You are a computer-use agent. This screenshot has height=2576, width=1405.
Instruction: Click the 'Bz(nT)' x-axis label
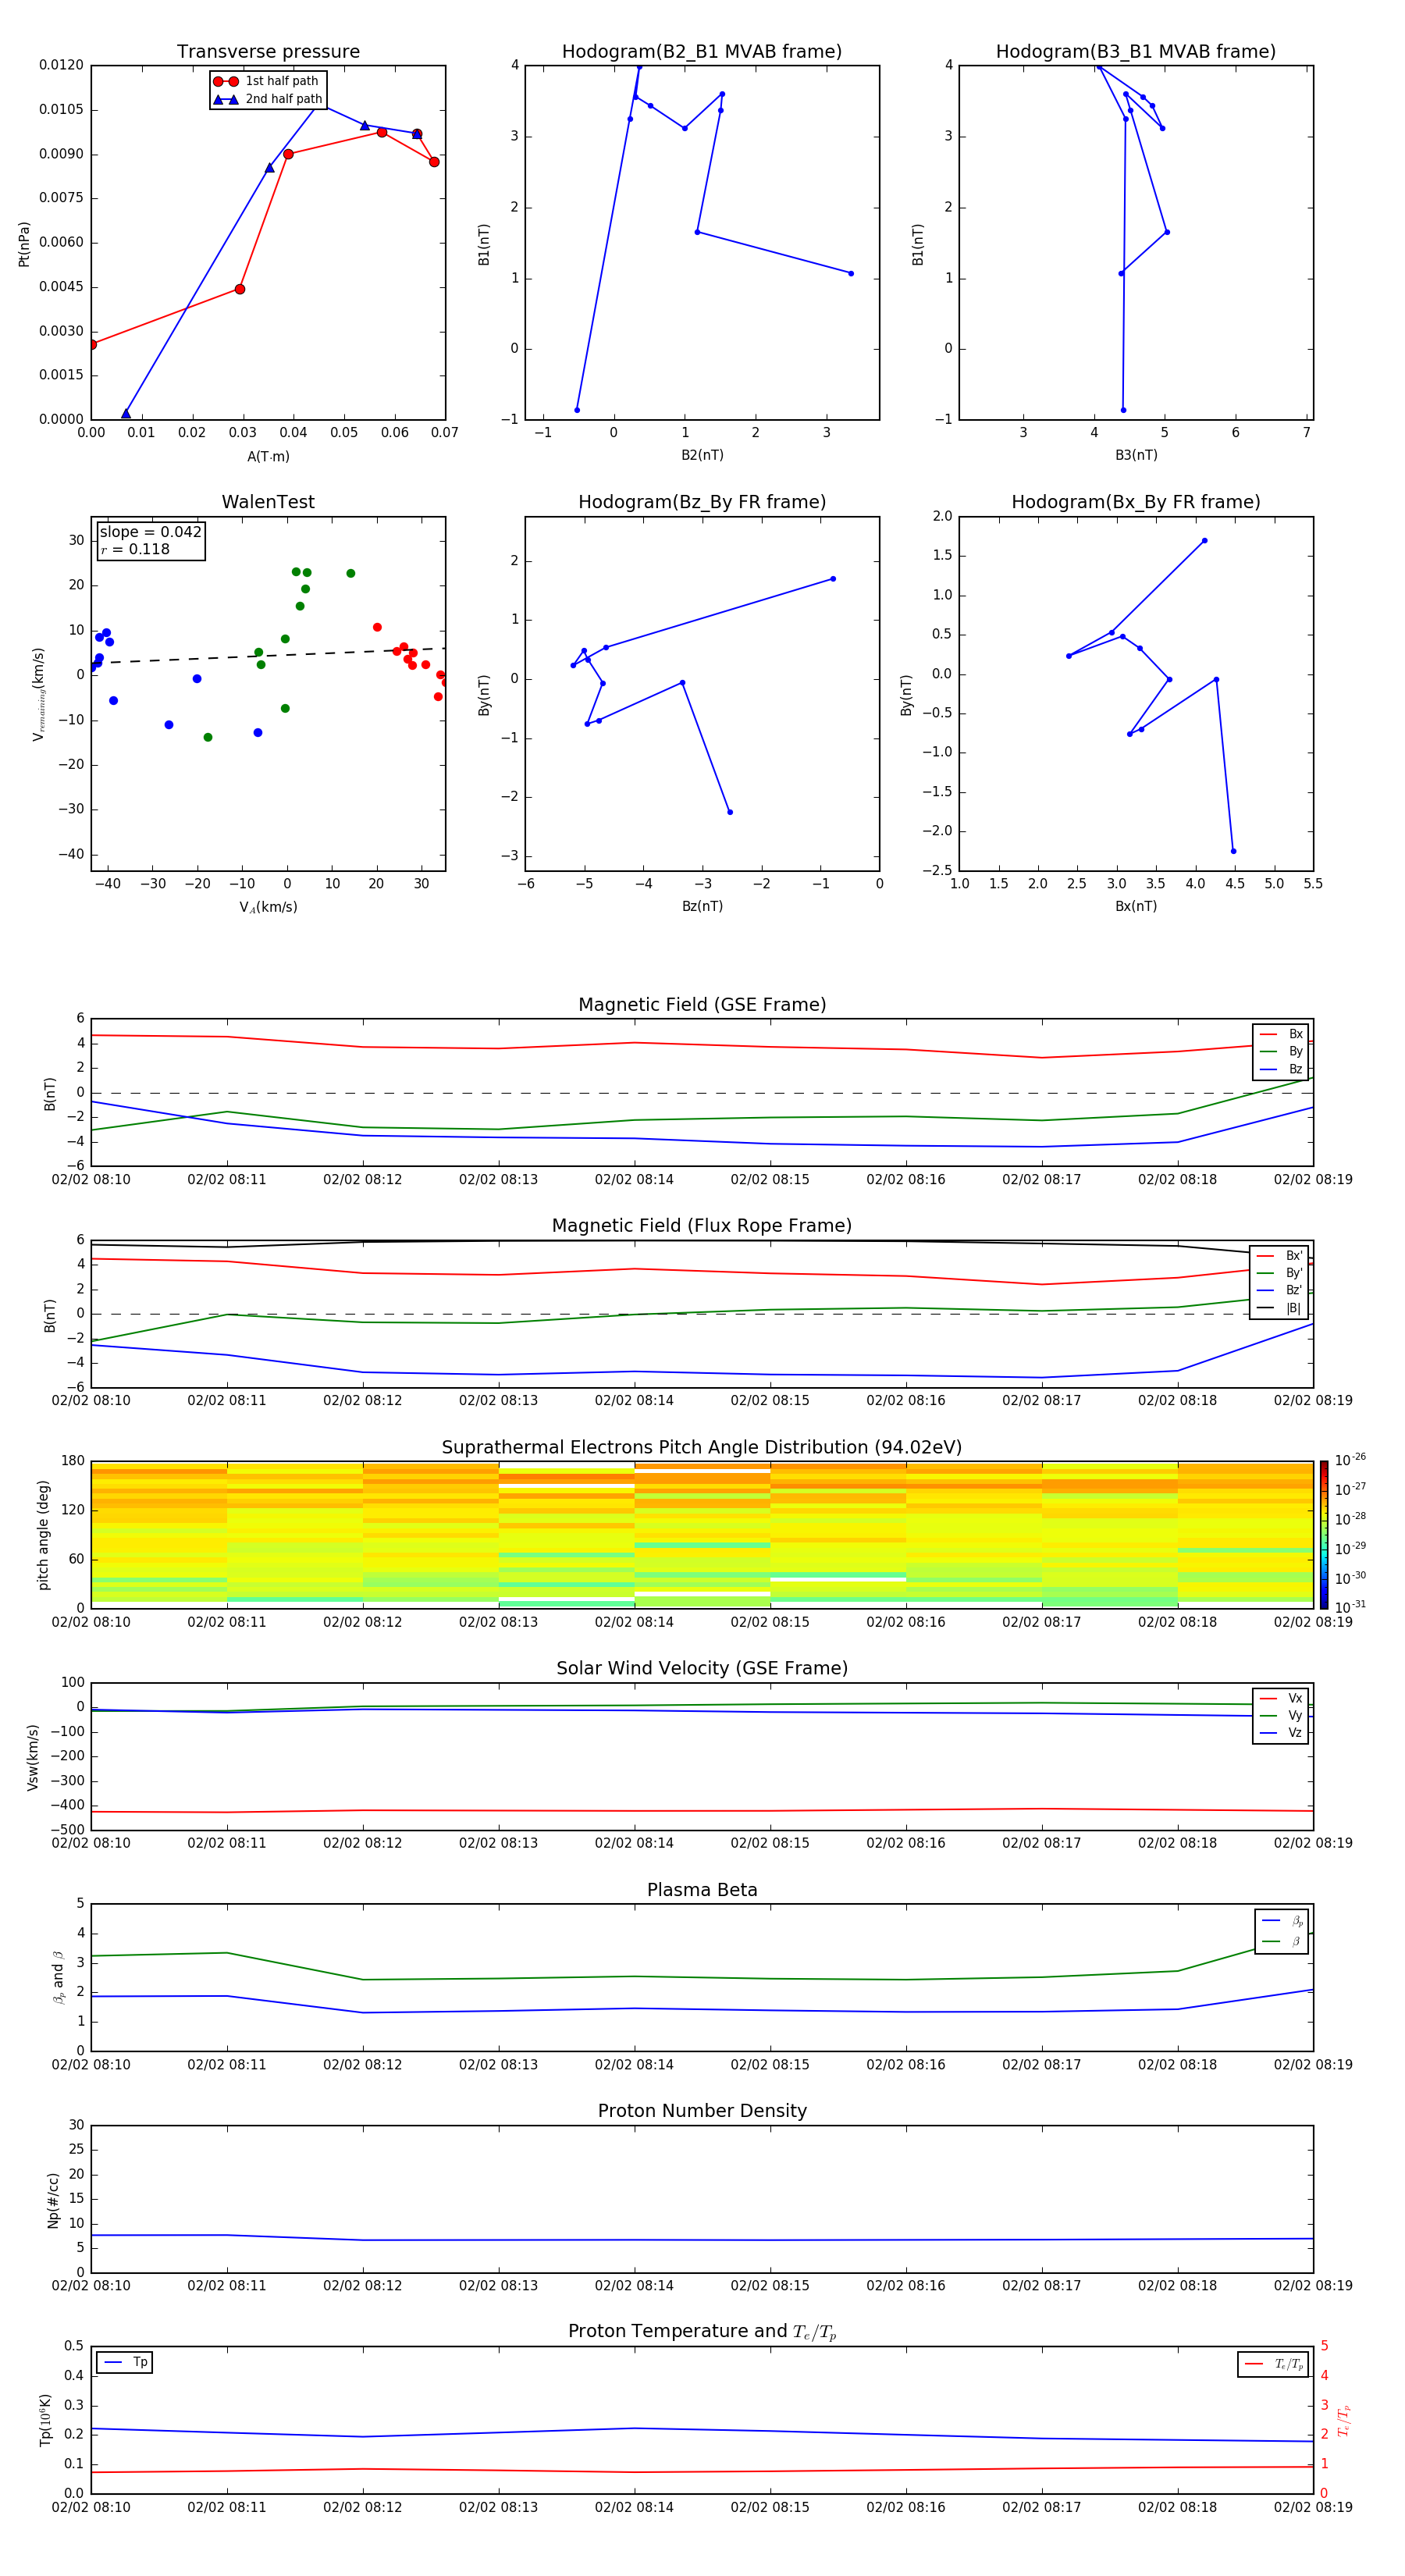702,907
